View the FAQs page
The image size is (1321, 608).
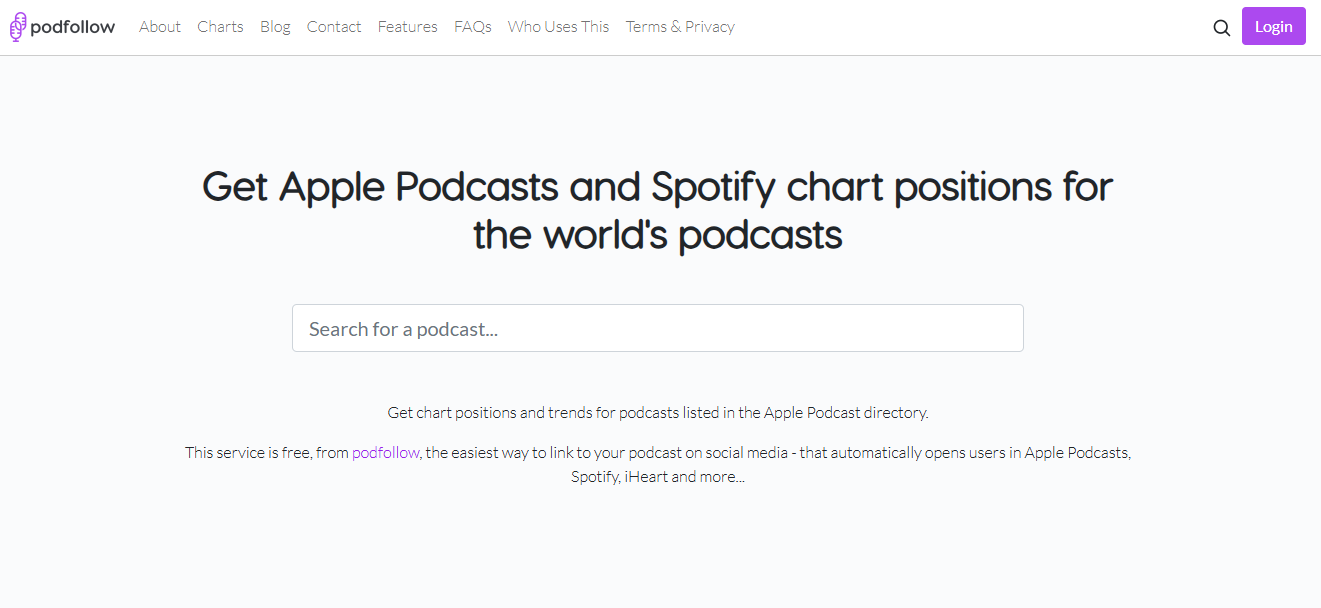473,27
